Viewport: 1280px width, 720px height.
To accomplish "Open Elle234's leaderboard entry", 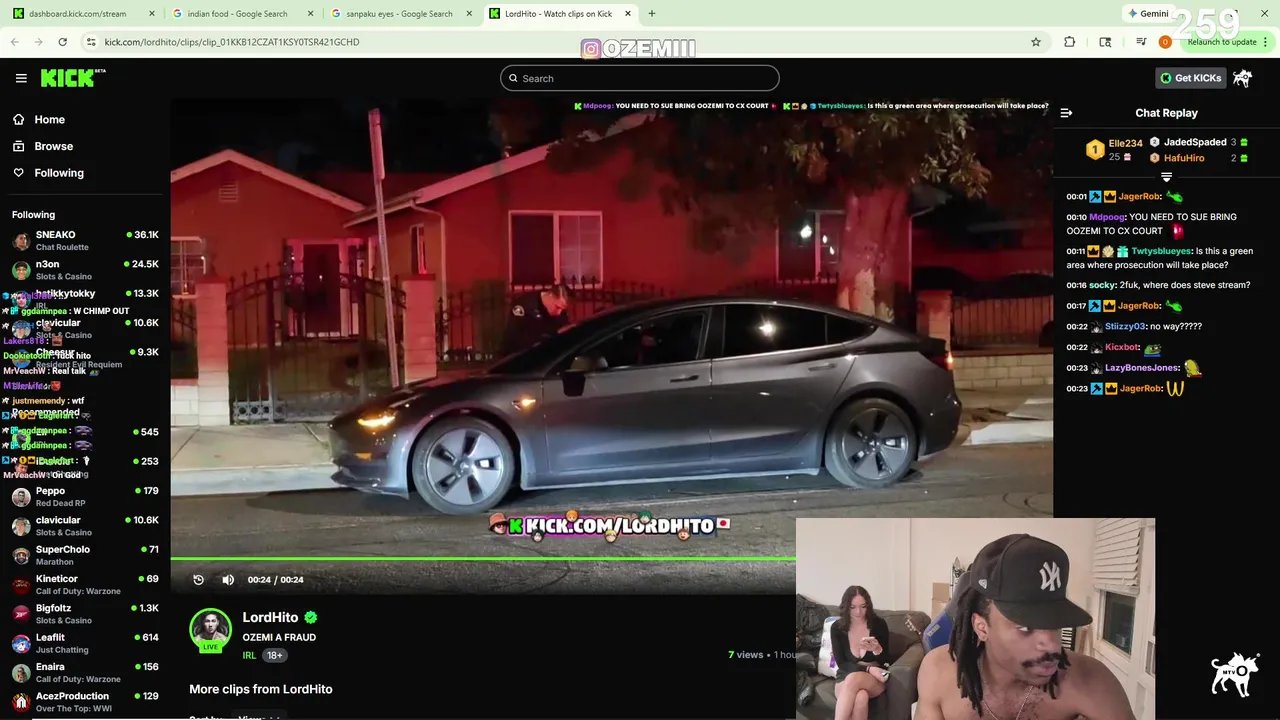I will pos(1115,150).
